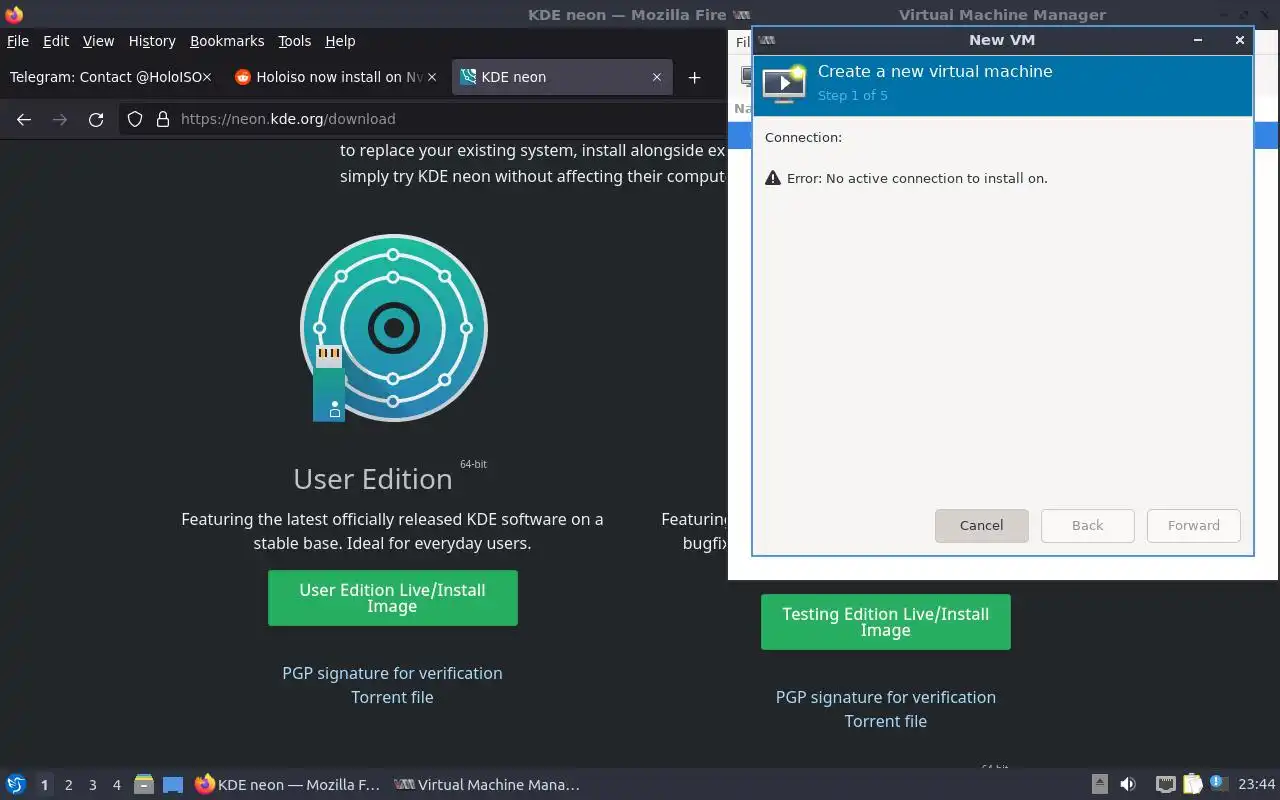Click Firefox forward arrow button
Screen dimensions: 1280x800
click(60, 119)
